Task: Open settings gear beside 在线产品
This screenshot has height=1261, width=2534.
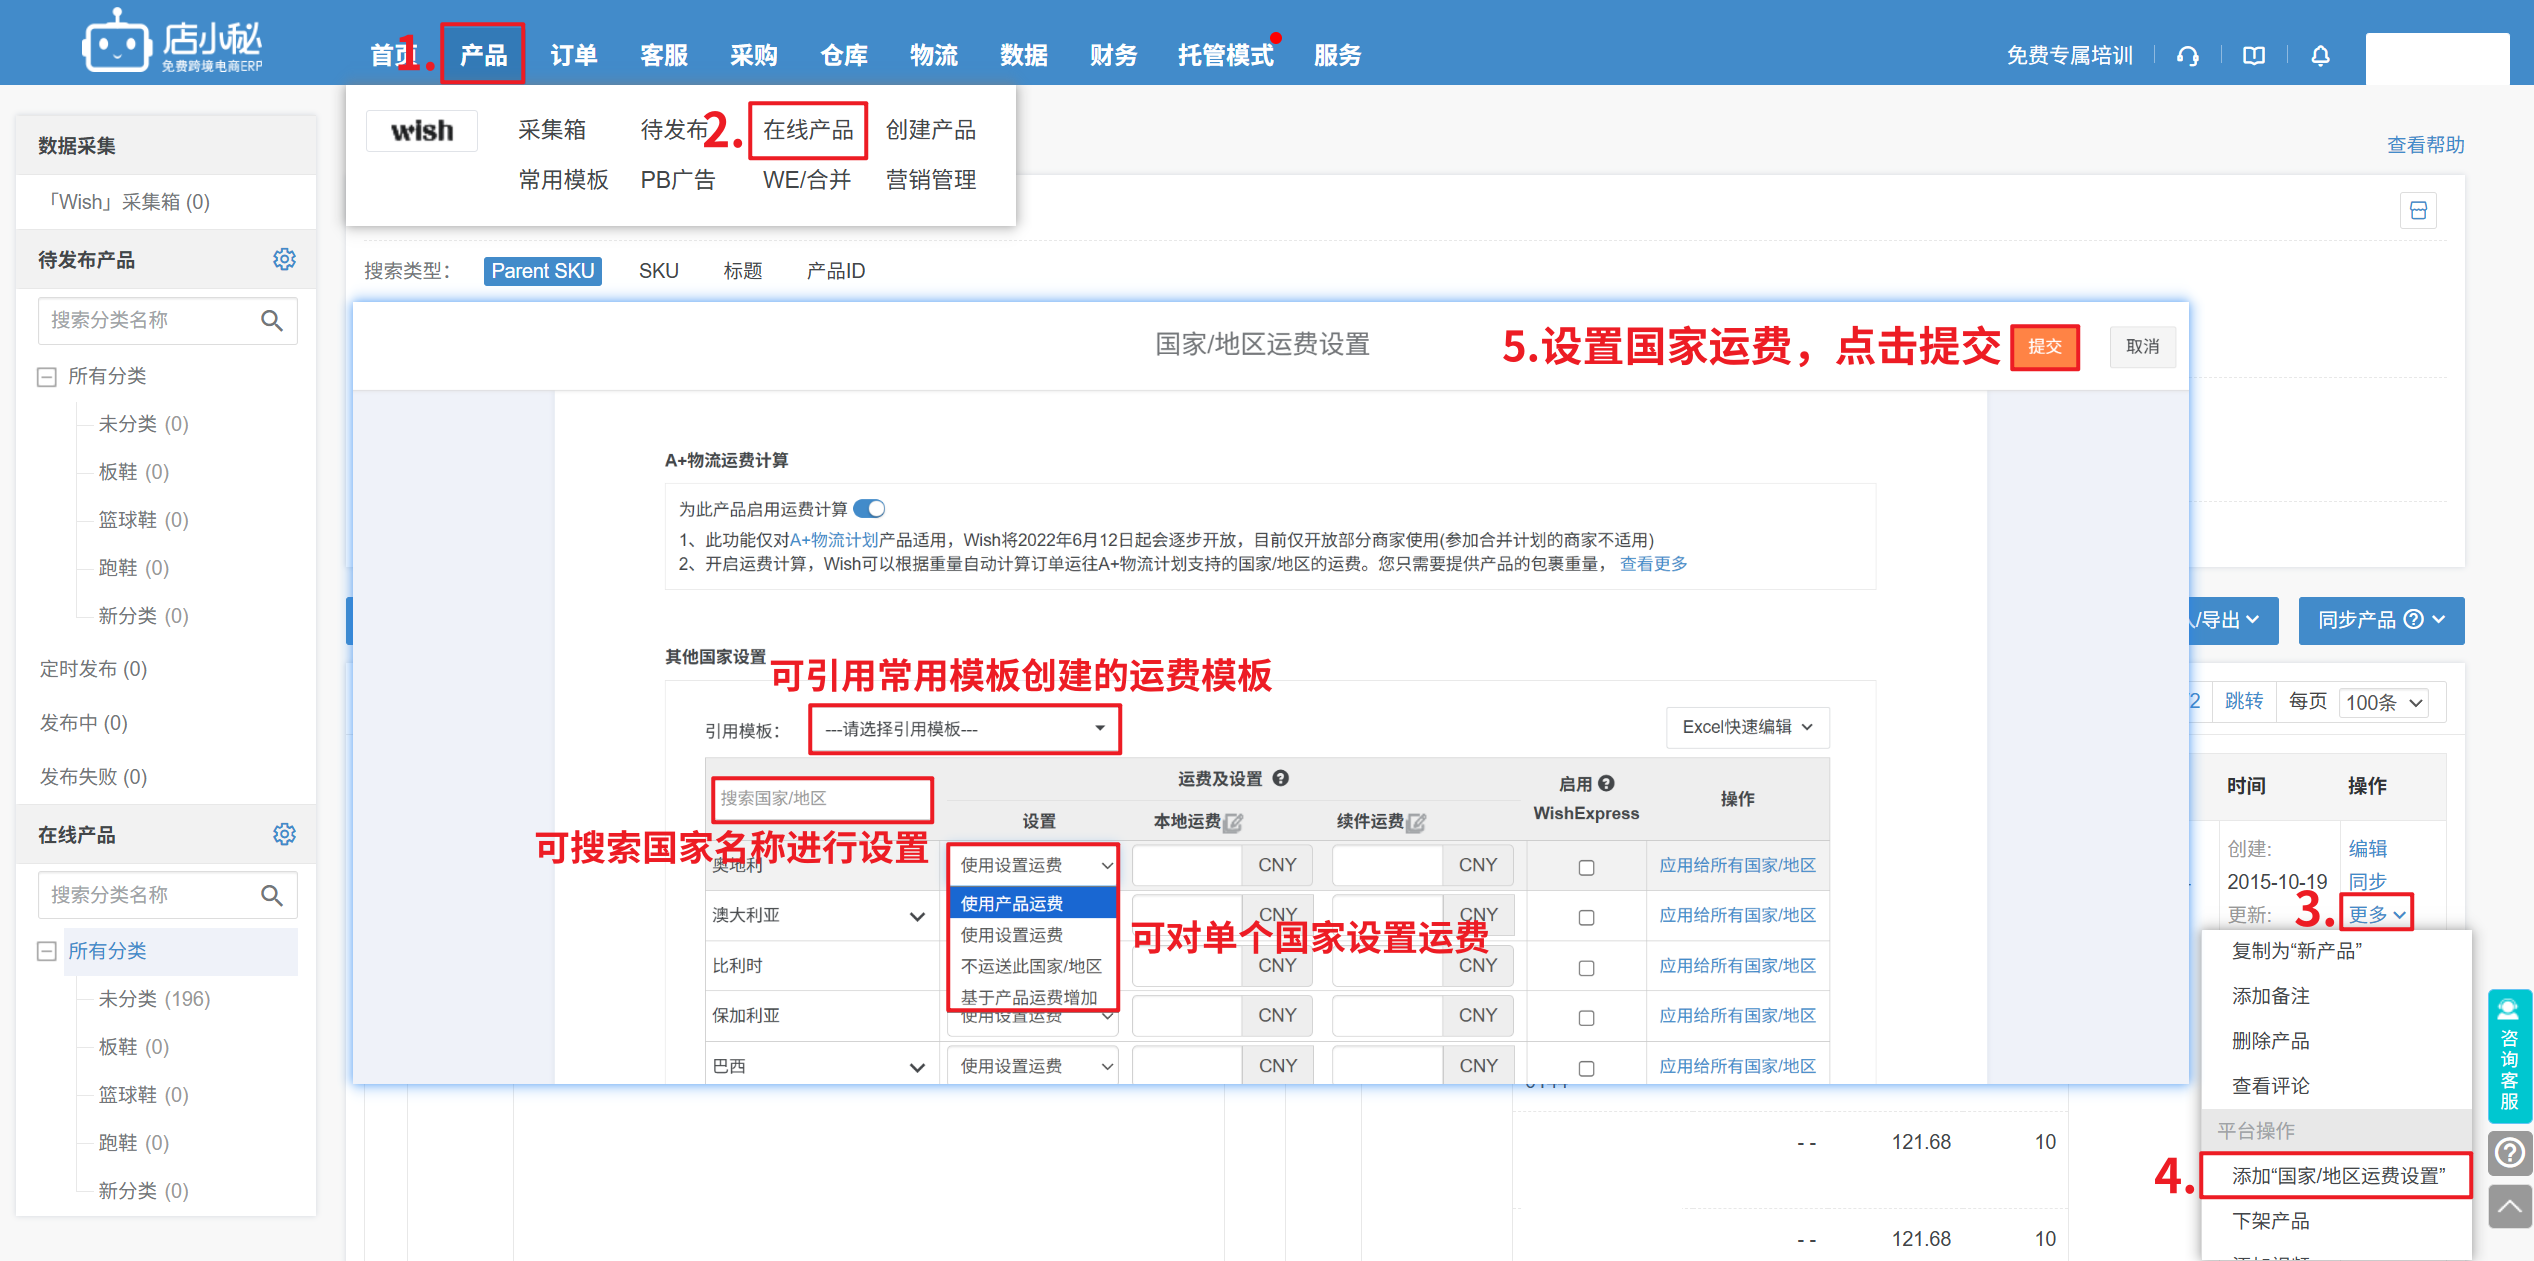Action: (284, 835)
